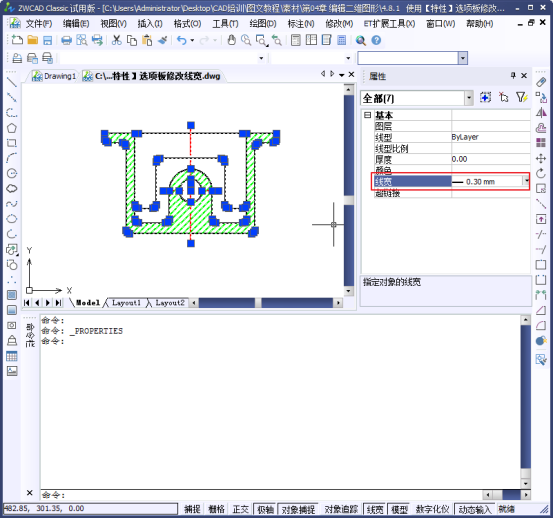This screenshot has height=519, width=554.
Task: Select the Erase tool icon
Action: (541, 82)
